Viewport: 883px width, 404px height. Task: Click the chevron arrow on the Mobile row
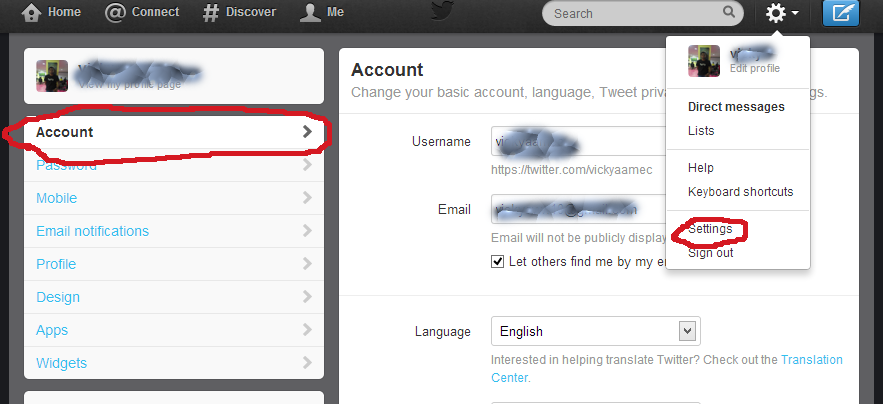[307, 198]
